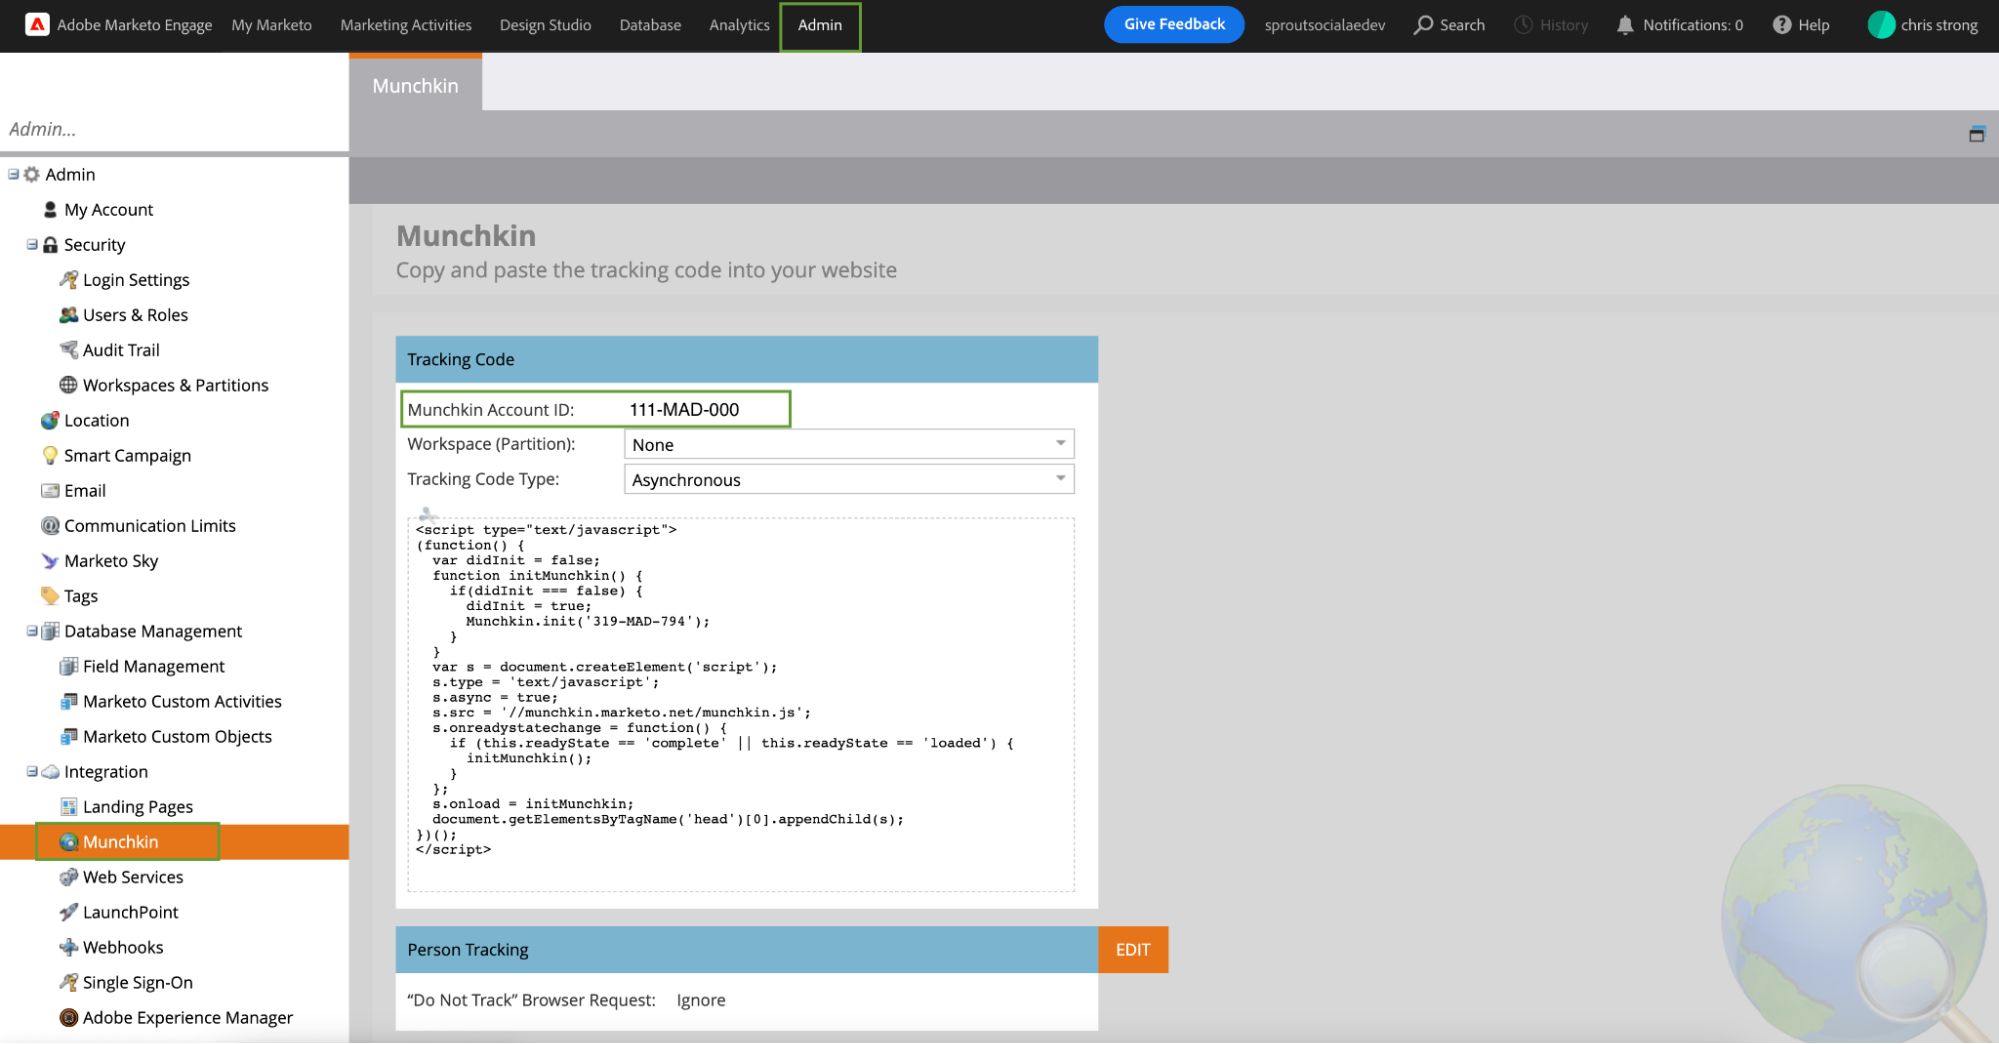The image size is (1999, 1044).
Task: Click the Login Settings keys icon
Action: pos(68,279)
